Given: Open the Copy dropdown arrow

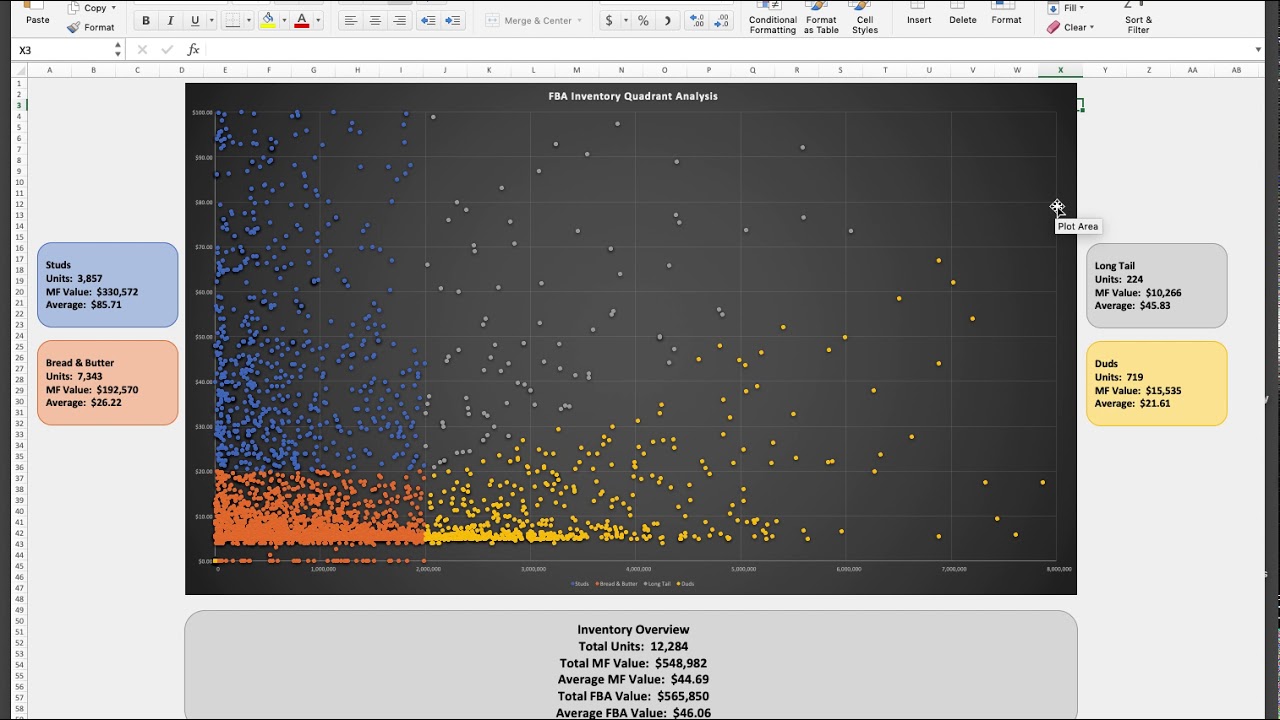Looking at the screenshot, I should pyautogui.click(x=114, y=8).
